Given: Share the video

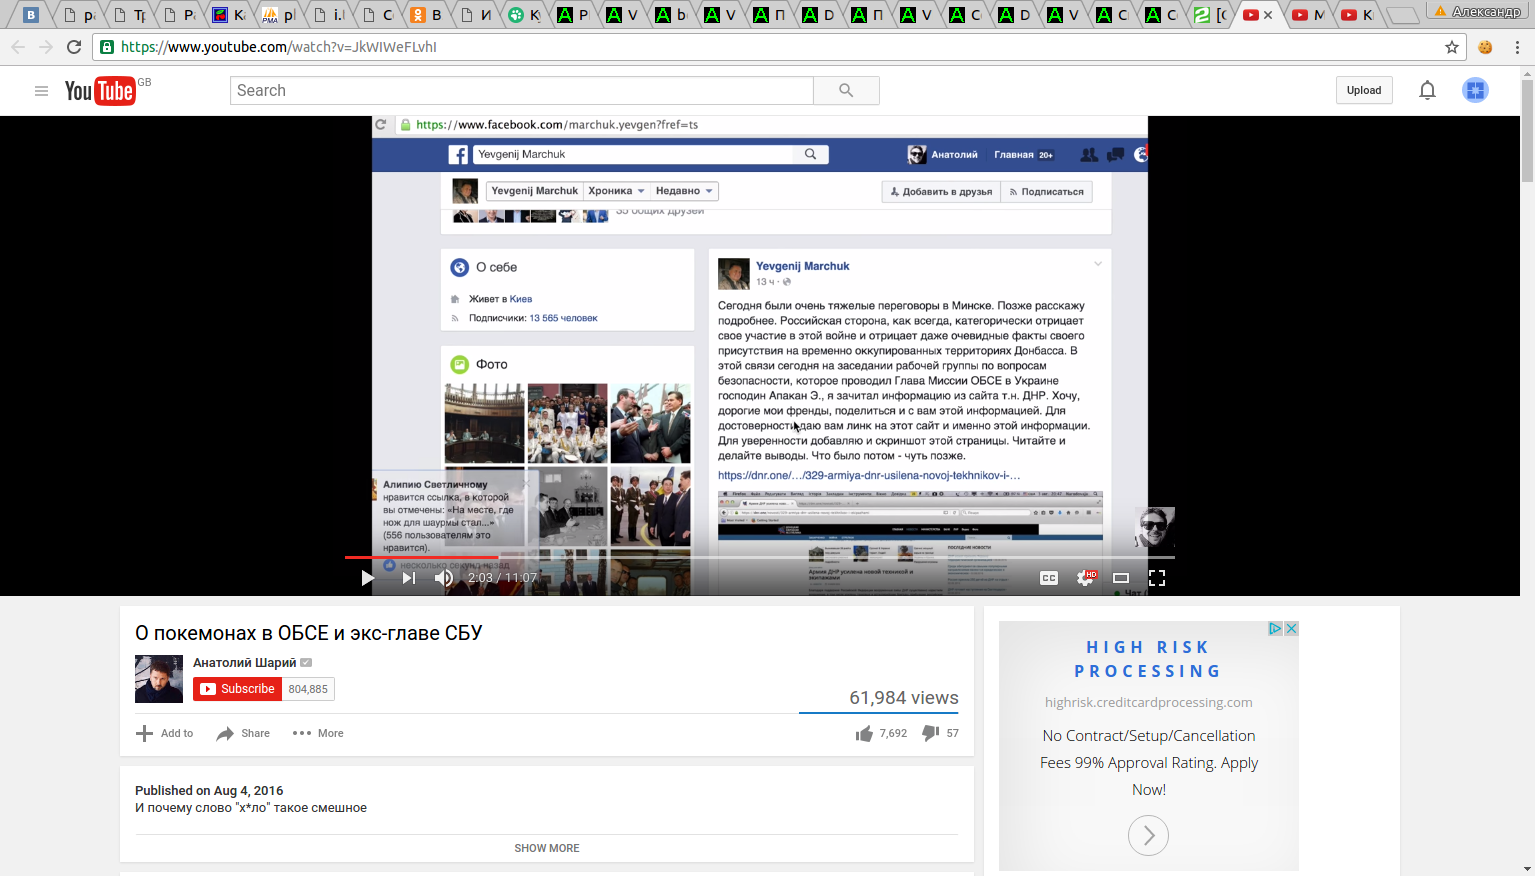Looking at the screenshot, I should click(x=243, y=733).
